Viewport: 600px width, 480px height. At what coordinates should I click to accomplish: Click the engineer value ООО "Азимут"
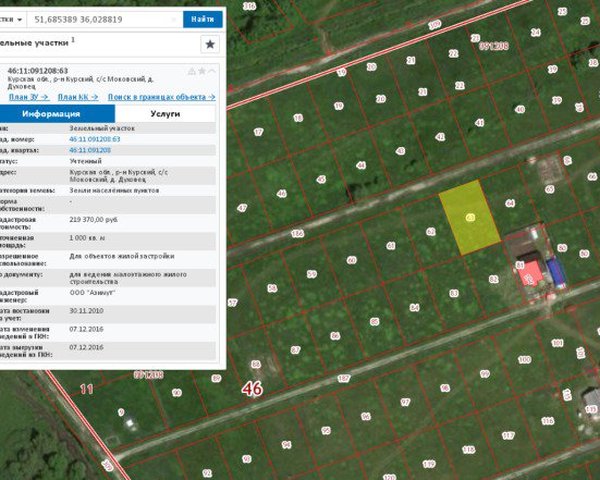92,293
